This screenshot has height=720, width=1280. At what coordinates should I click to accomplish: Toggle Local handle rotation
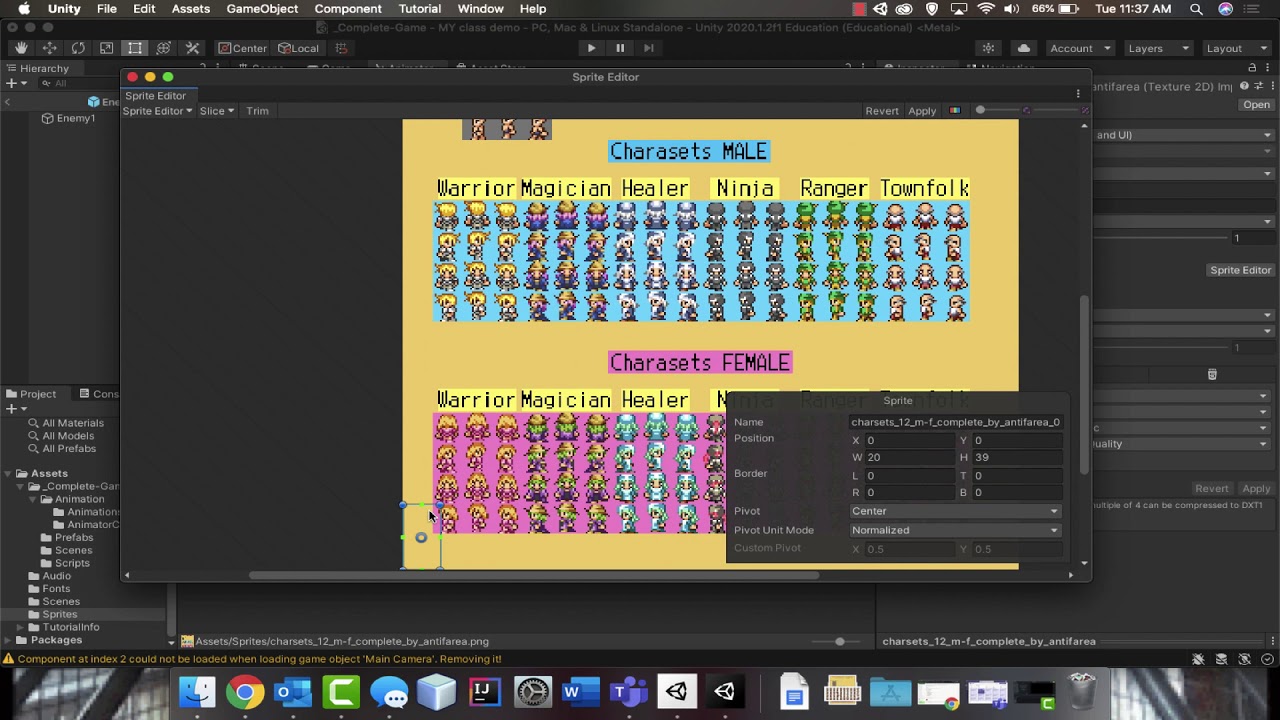coord(299,48)
